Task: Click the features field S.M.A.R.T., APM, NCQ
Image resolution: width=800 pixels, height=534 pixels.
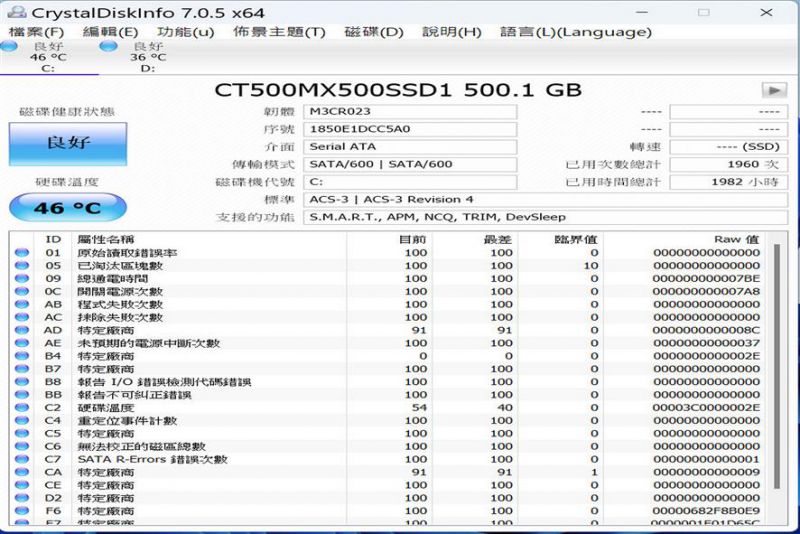Action: coord(545,217)
